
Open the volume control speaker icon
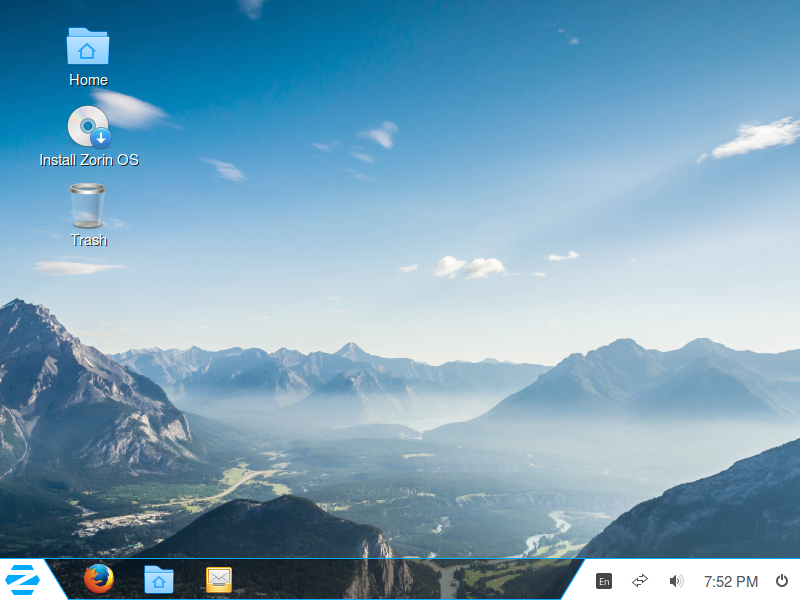[x=676, y=581]
